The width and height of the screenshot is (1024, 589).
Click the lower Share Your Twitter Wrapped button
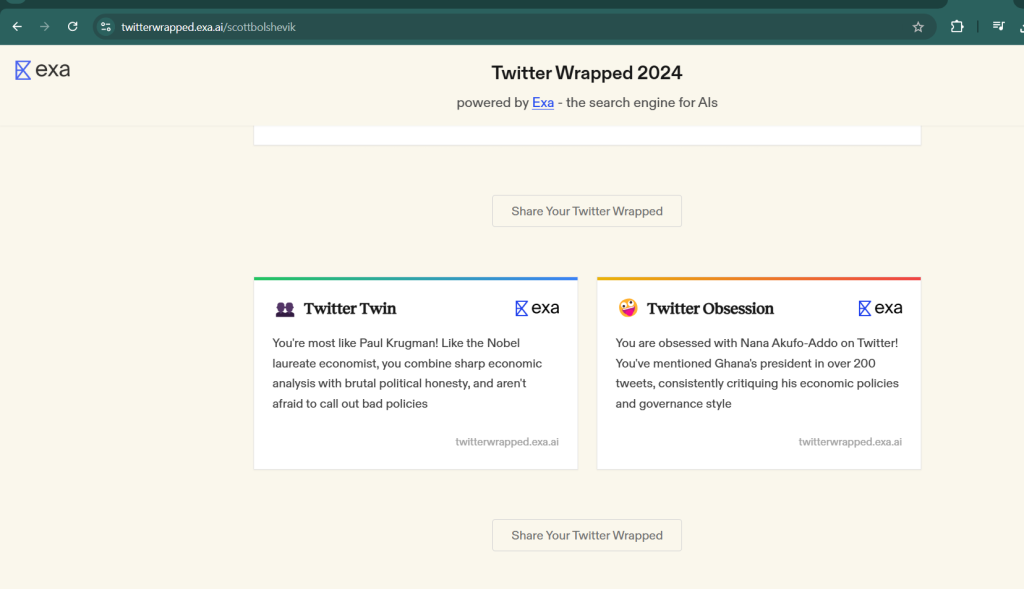(x=586, y=535)
